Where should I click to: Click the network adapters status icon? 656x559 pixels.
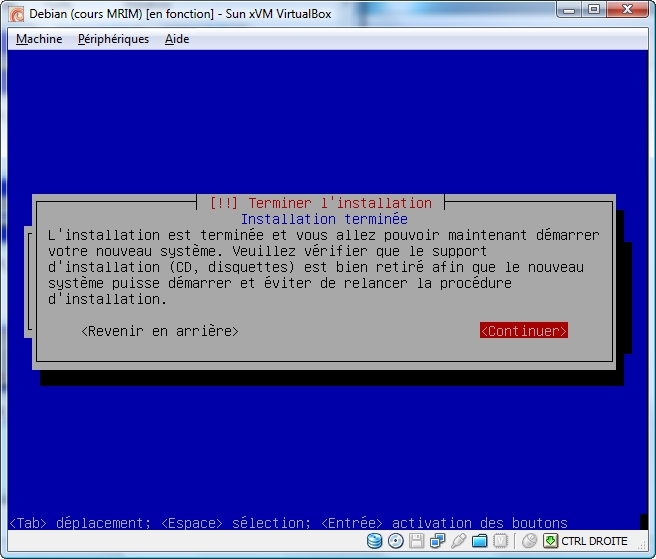437,541
